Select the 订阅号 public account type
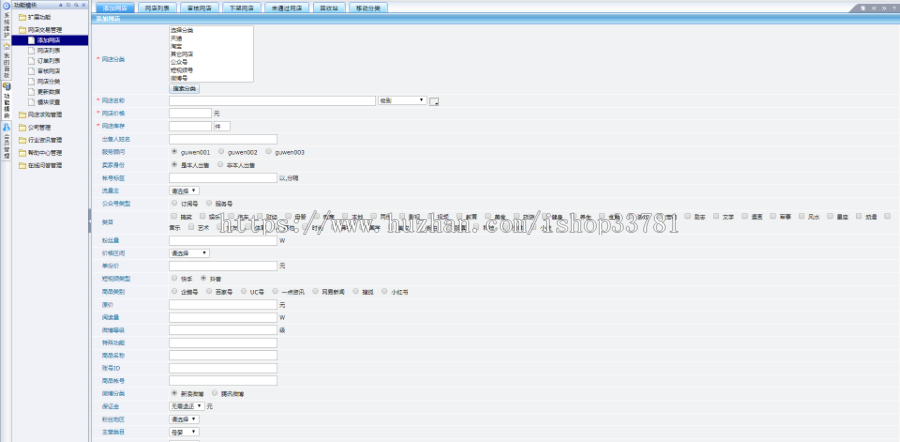The image size is (900, 442). point(174,203)
